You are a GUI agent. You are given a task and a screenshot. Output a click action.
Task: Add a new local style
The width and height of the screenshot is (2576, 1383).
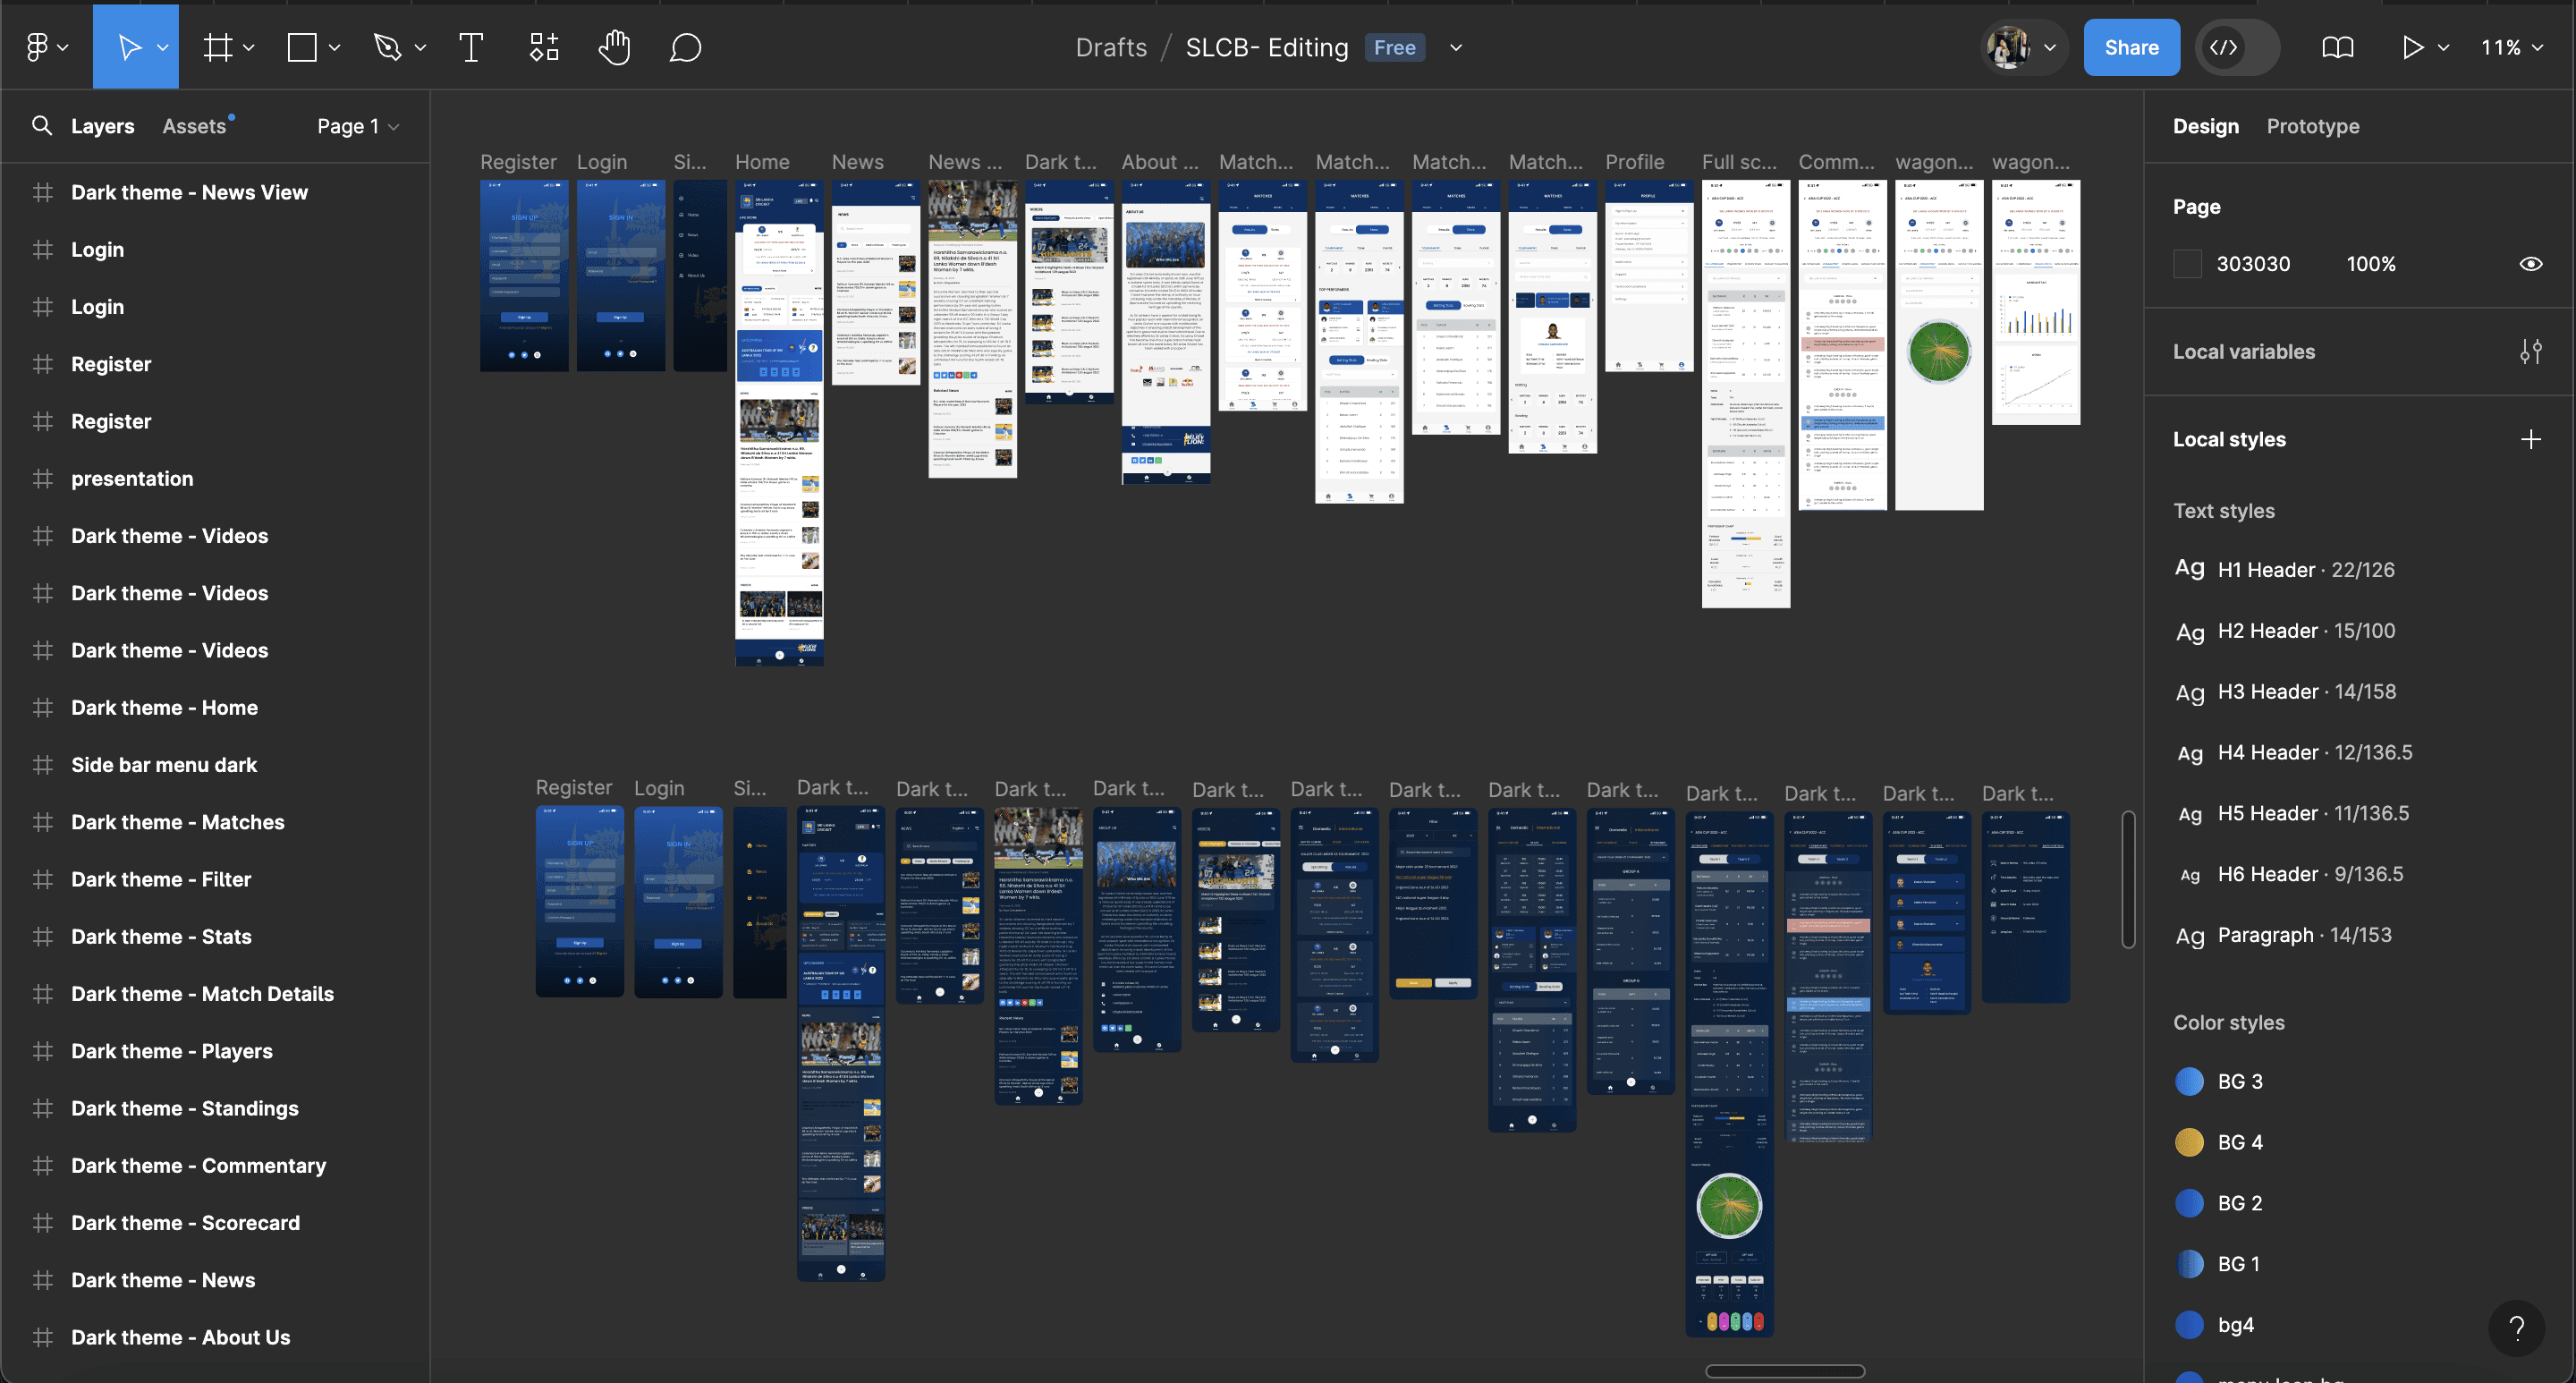pos(2530,439)
